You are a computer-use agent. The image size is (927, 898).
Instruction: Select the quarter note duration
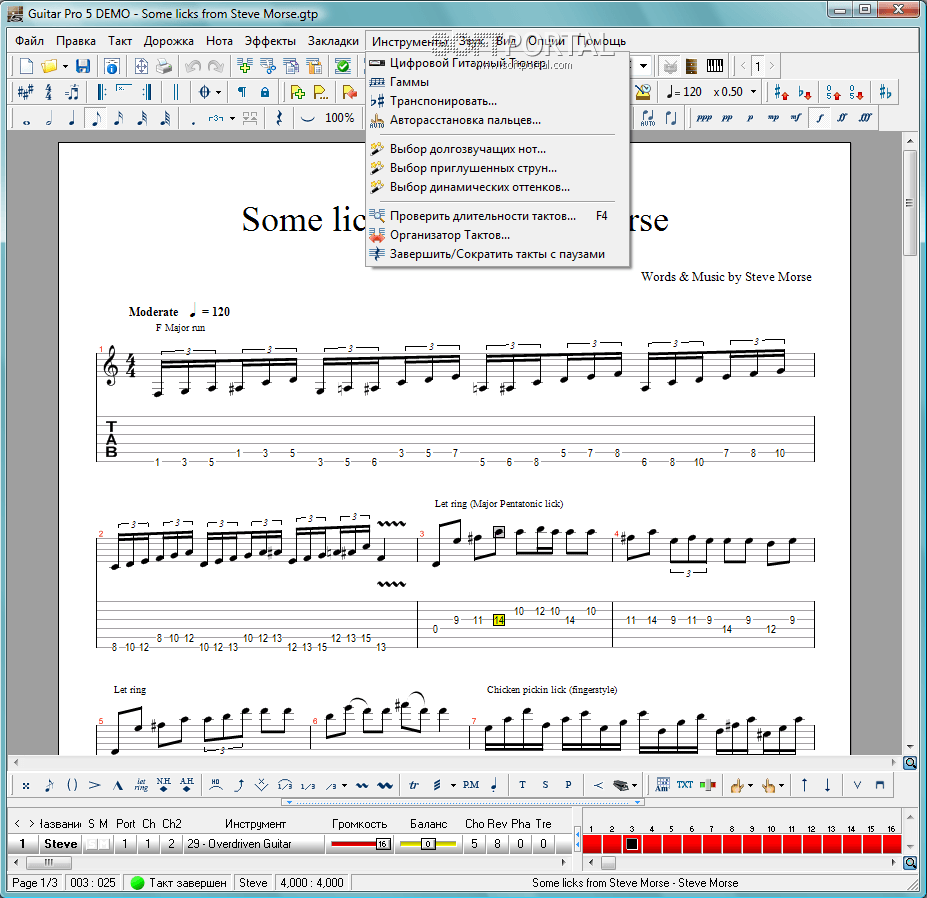coord(72,118)
